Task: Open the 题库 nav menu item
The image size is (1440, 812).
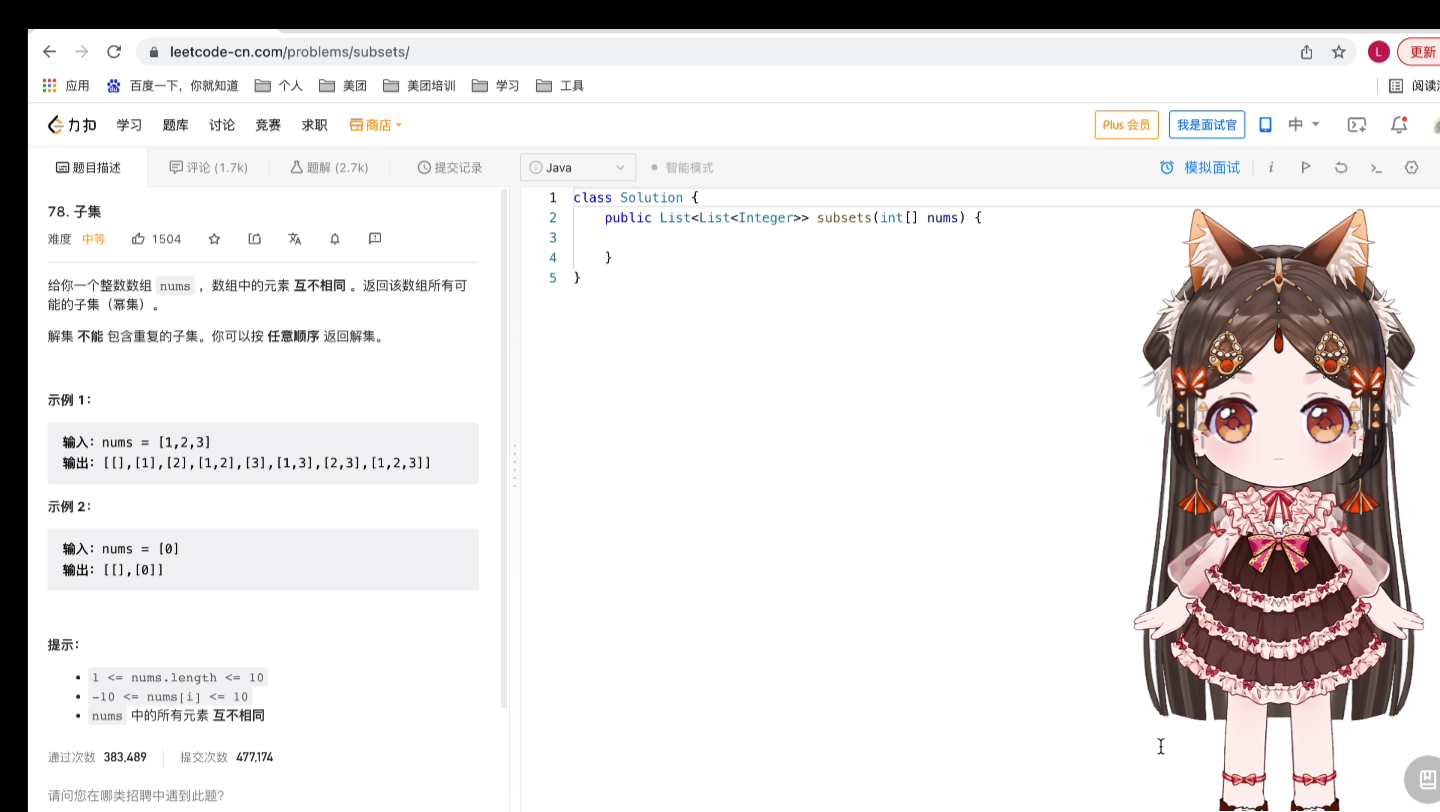Action: coord(175,125)
